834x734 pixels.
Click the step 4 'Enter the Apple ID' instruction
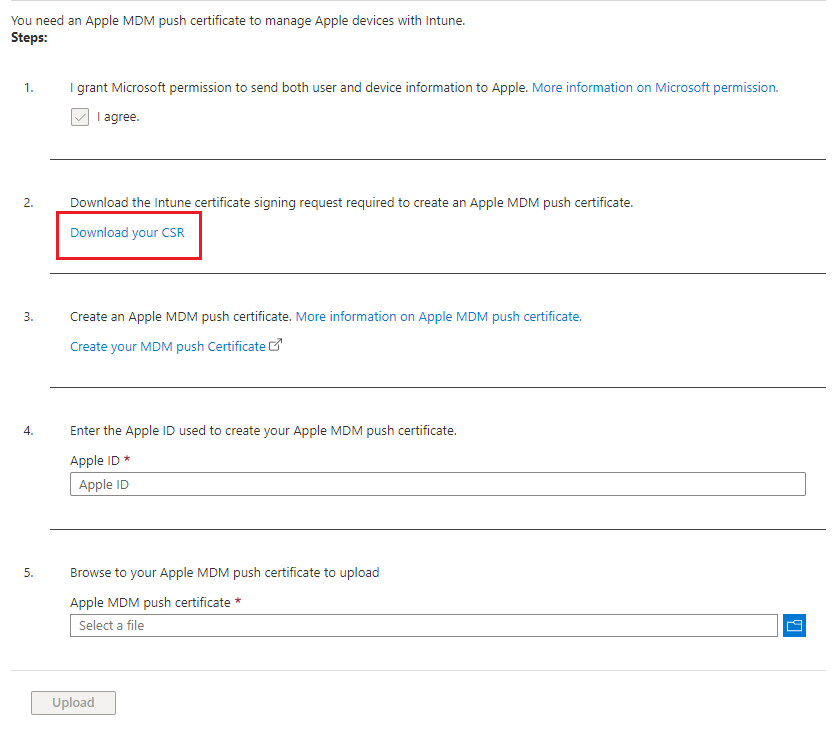click(262, 431)
